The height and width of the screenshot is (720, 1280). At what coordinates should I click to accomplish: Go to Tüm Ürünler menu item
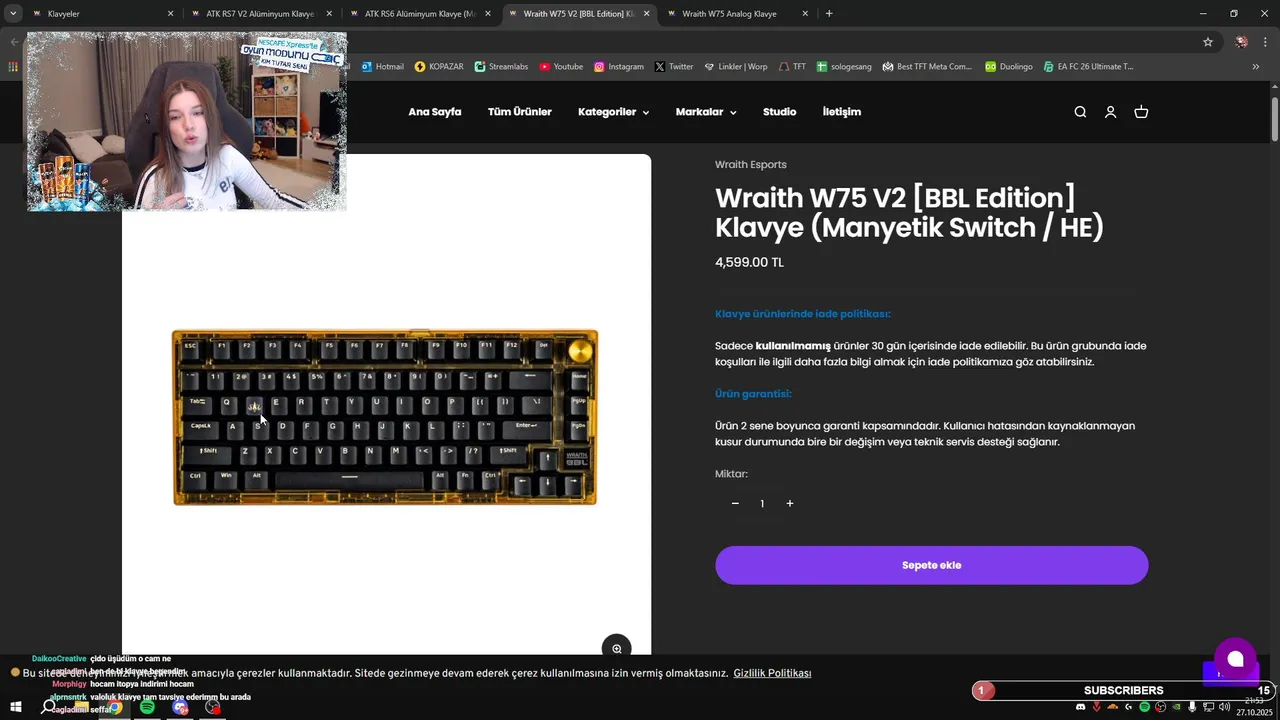520,112
